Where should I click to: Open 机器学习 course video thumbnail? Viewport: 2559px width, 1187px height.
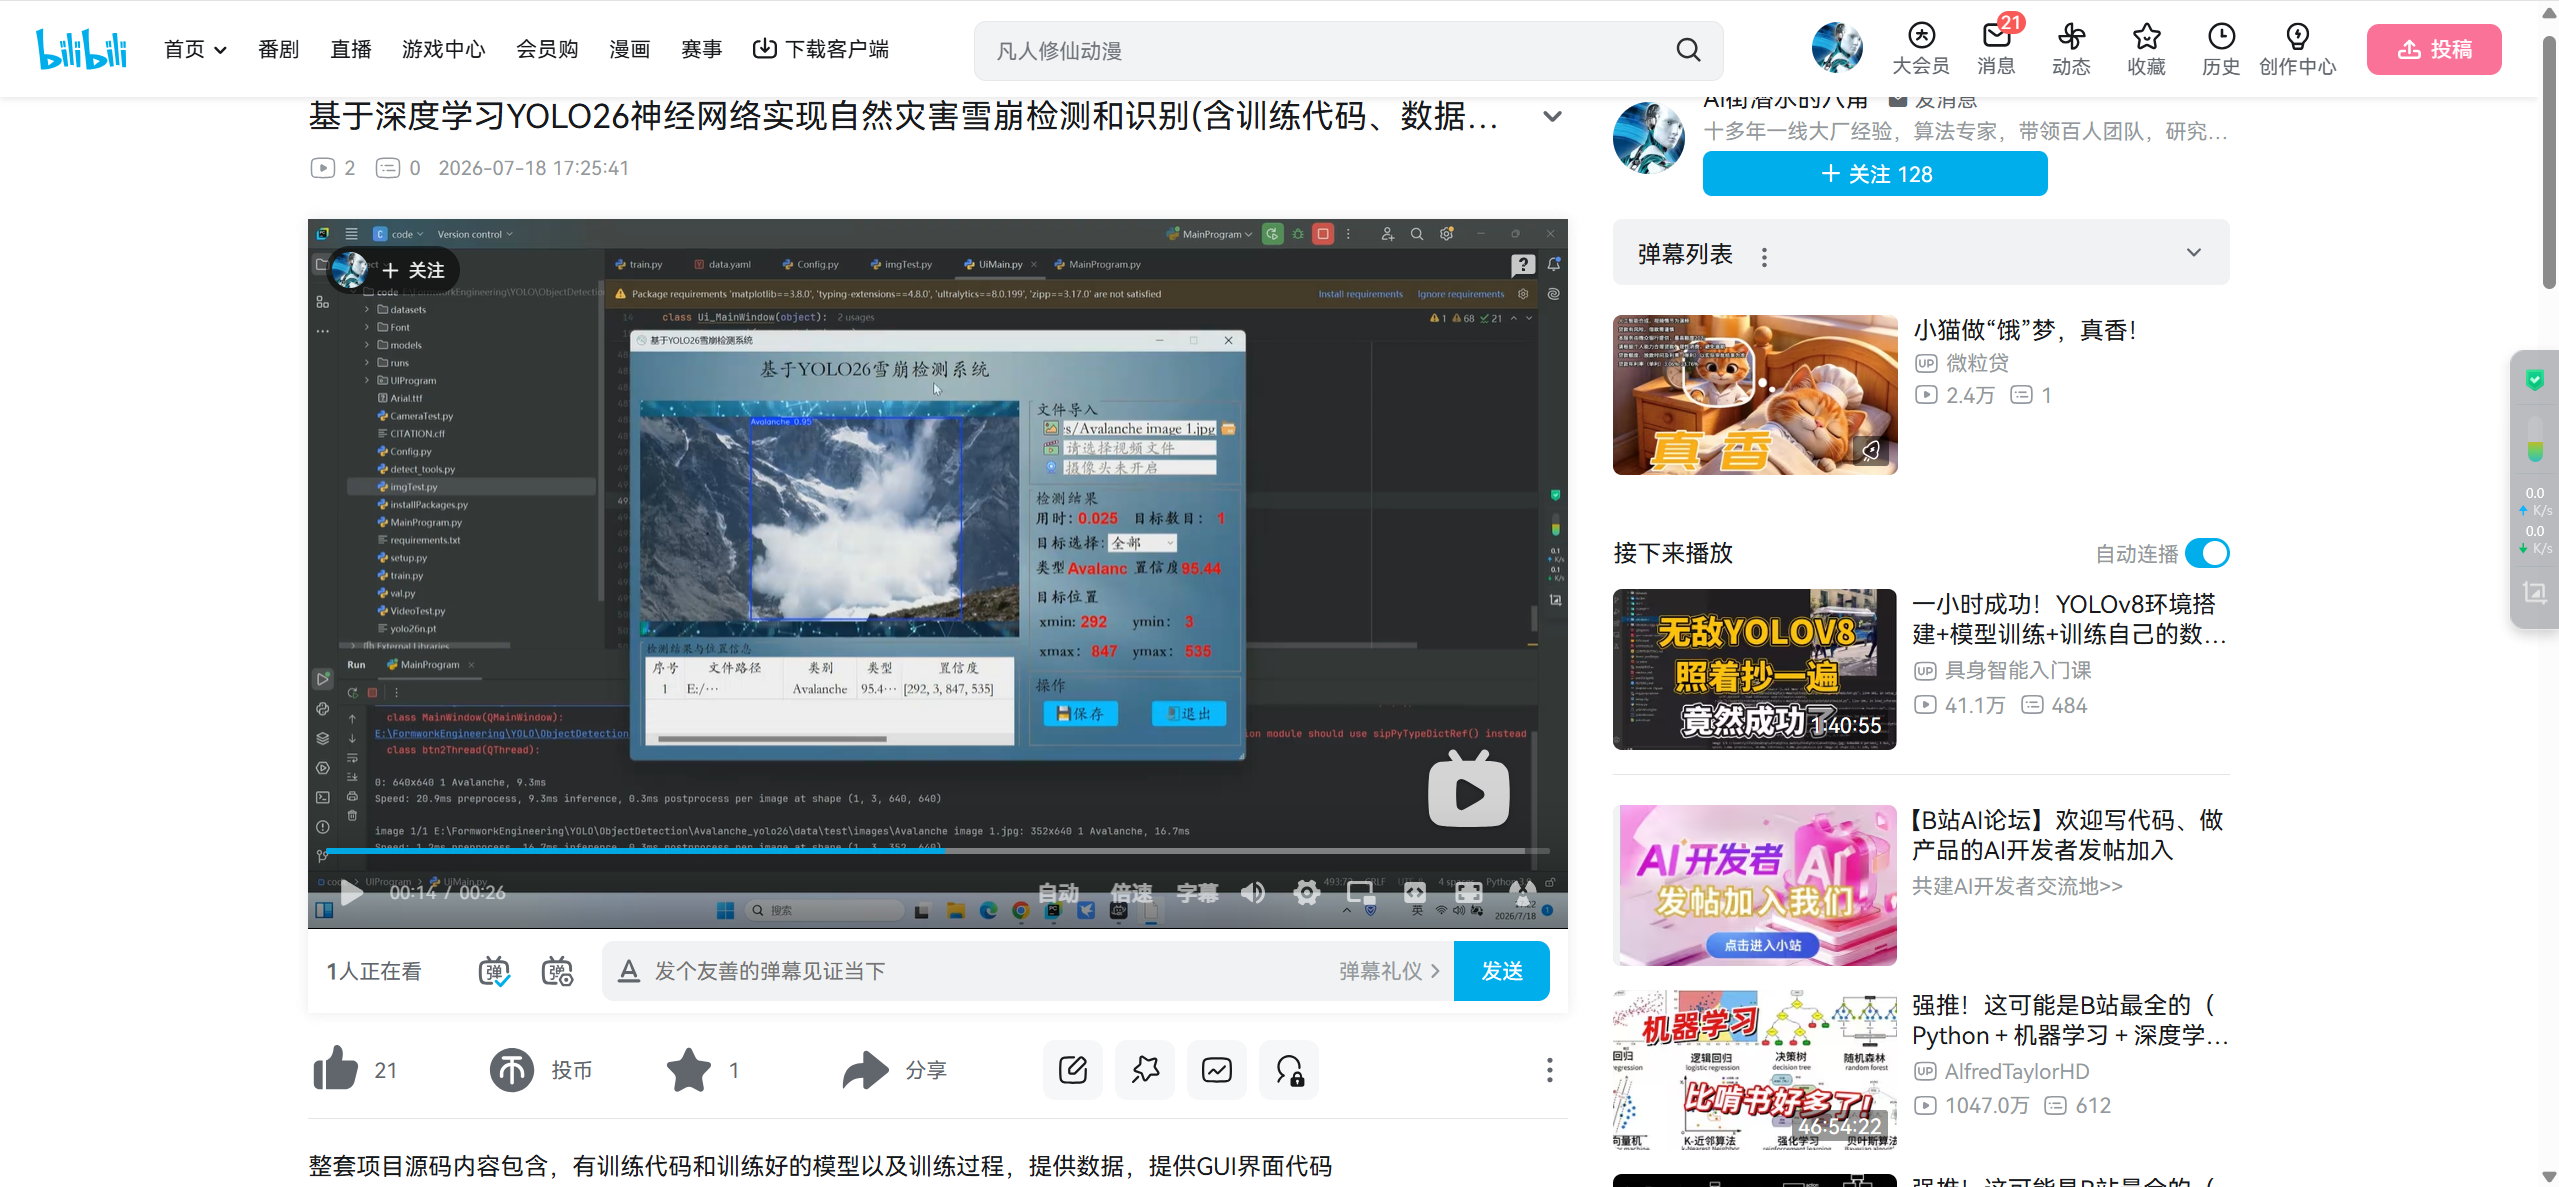coord(1755,1070)
